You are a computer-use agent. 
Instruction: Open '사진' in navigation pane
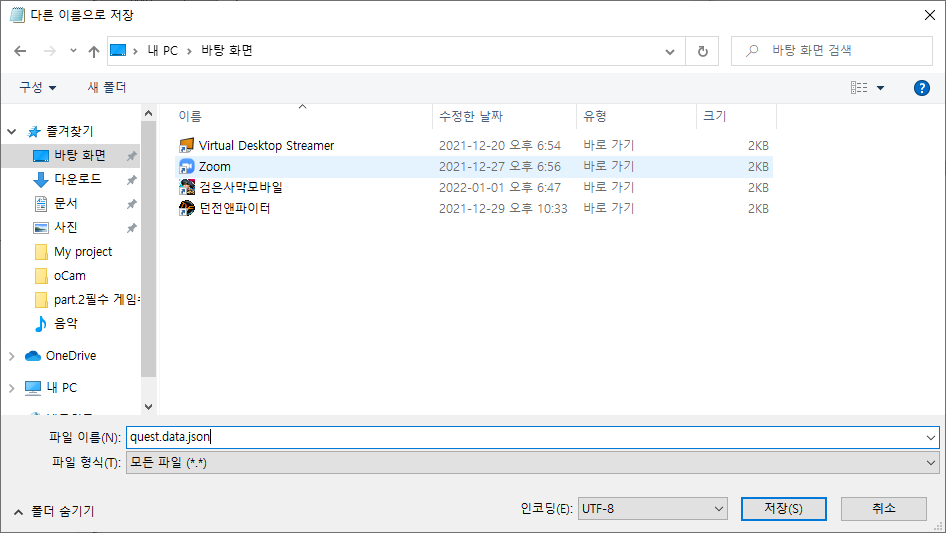[x=66, y=228]
